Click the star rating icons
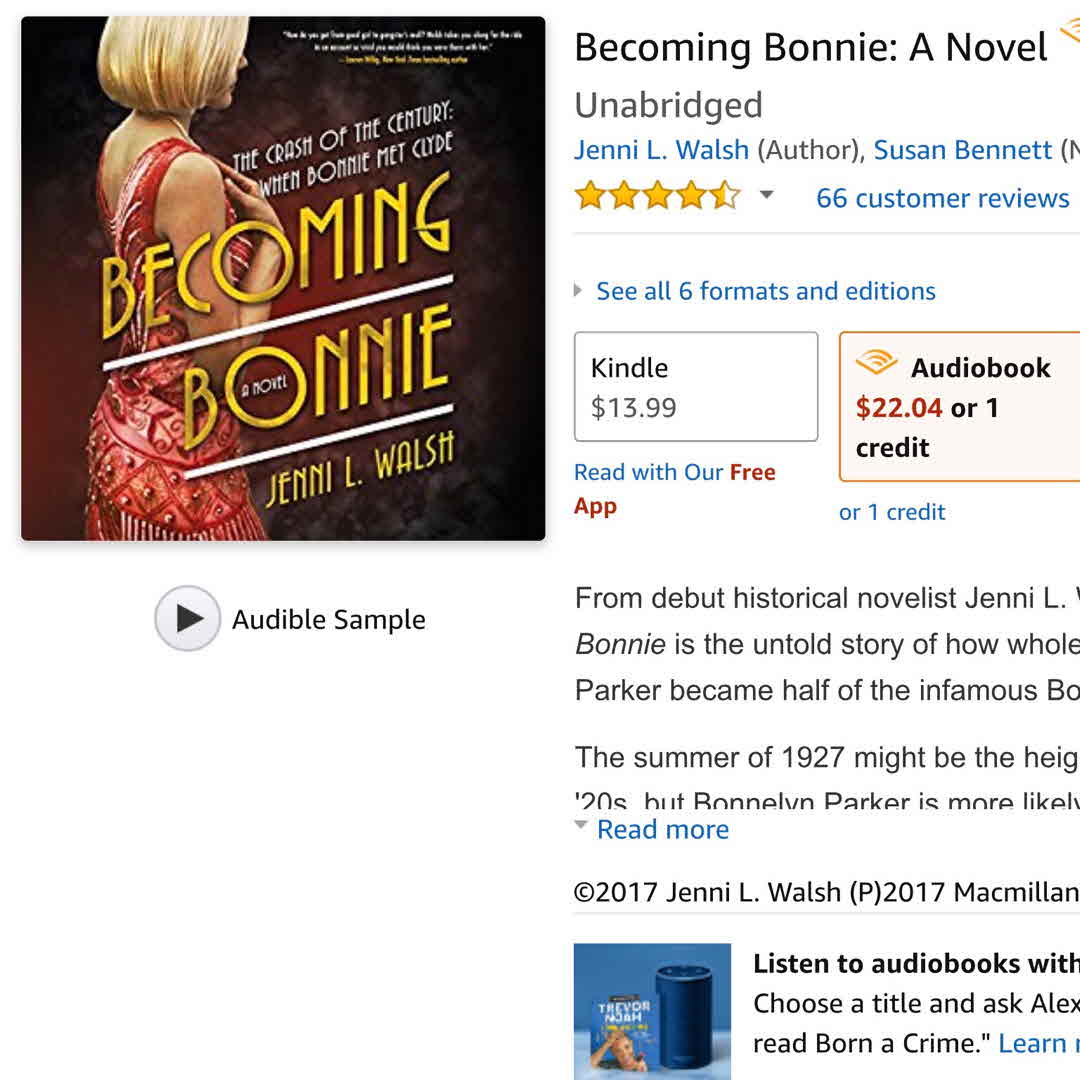 pos(657,196)
